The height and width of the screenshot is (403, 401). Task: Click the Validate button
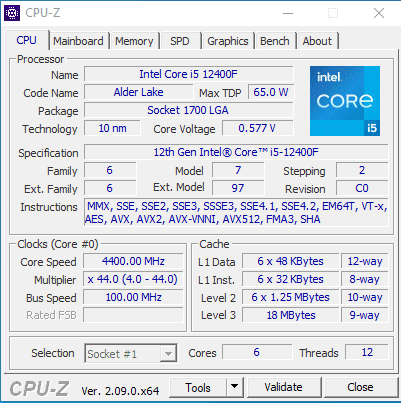[x=284, y=387]
